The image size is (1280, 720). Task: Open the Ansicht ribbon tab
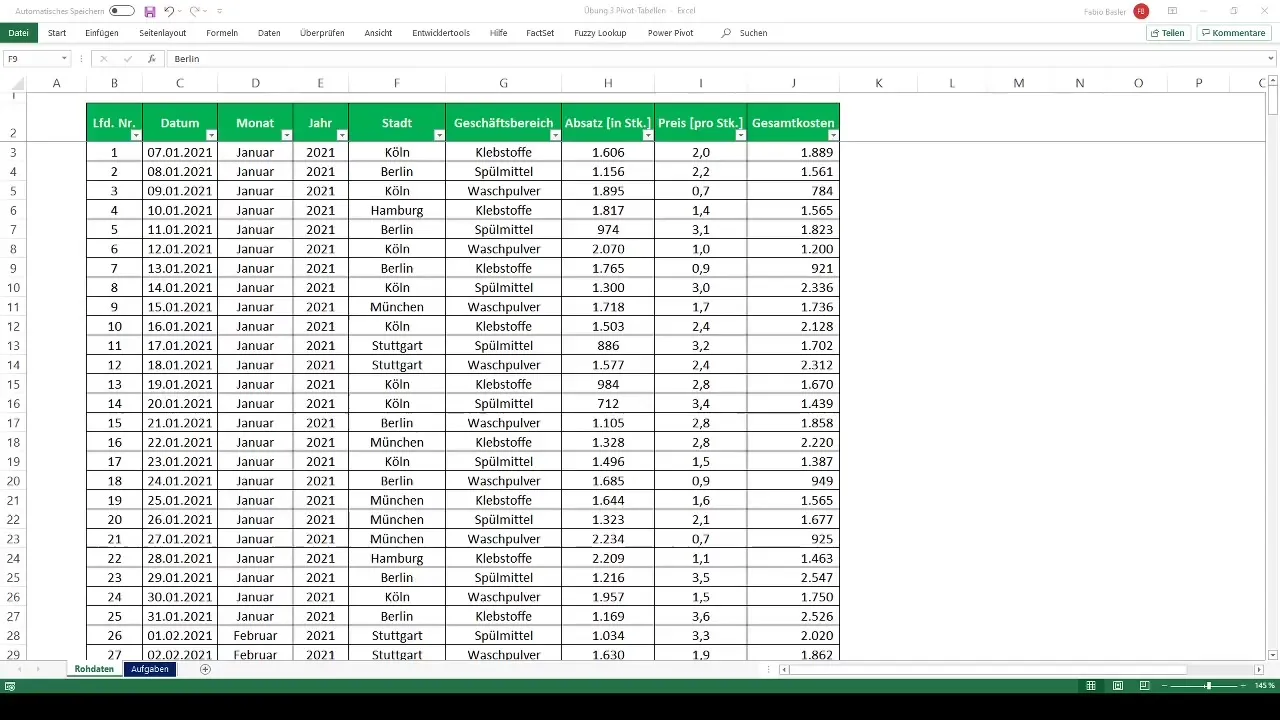click(378, 33)
